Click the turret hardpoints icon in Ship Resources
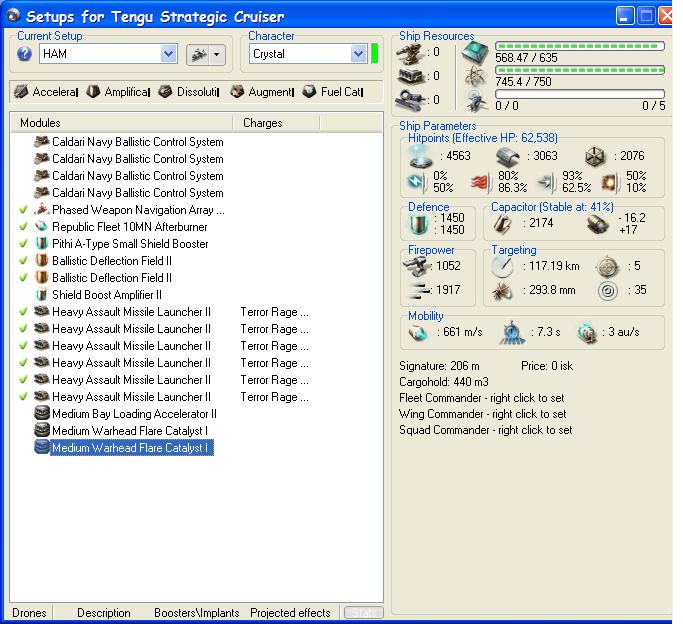683x624 pixels. pyautogui.click(x=409, y=54)
